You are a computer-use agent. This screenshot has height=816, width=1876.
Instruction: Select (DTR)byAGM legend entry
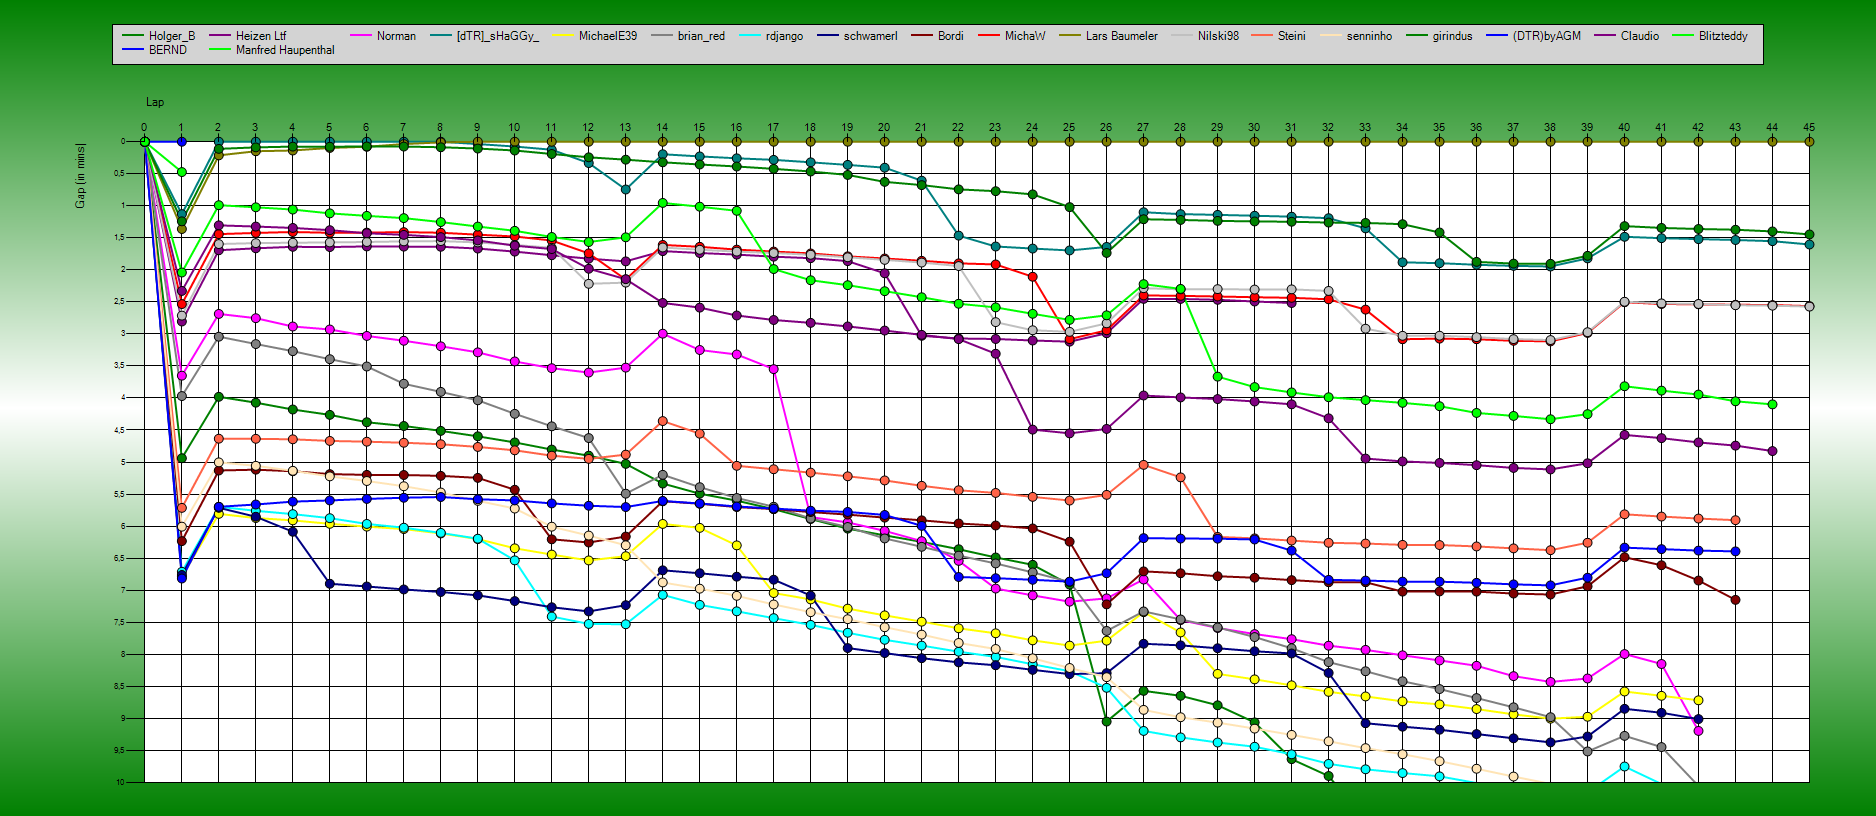1546,36
